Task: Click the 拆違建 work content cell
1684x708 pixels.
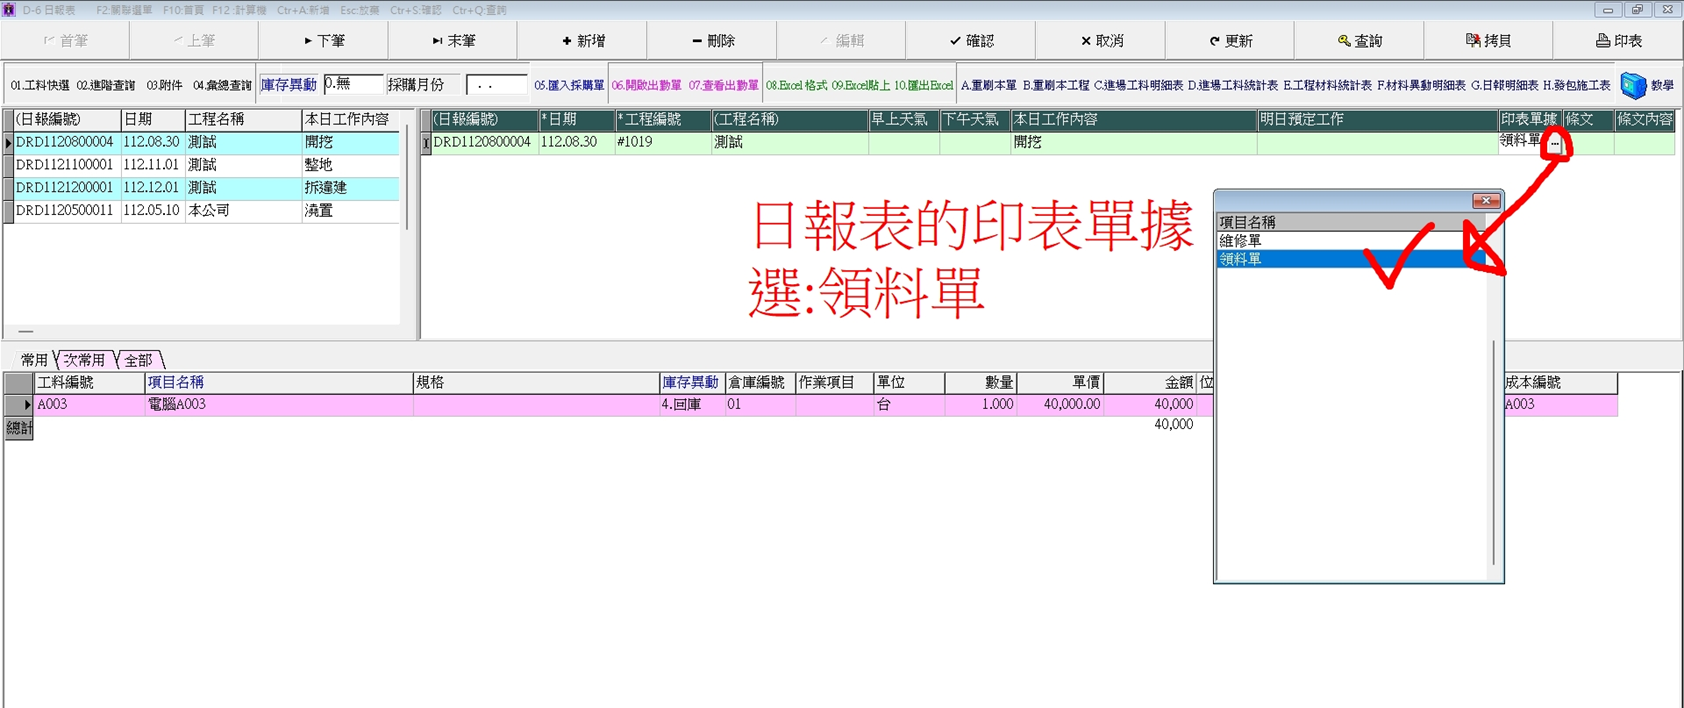Action: (350, 188)
